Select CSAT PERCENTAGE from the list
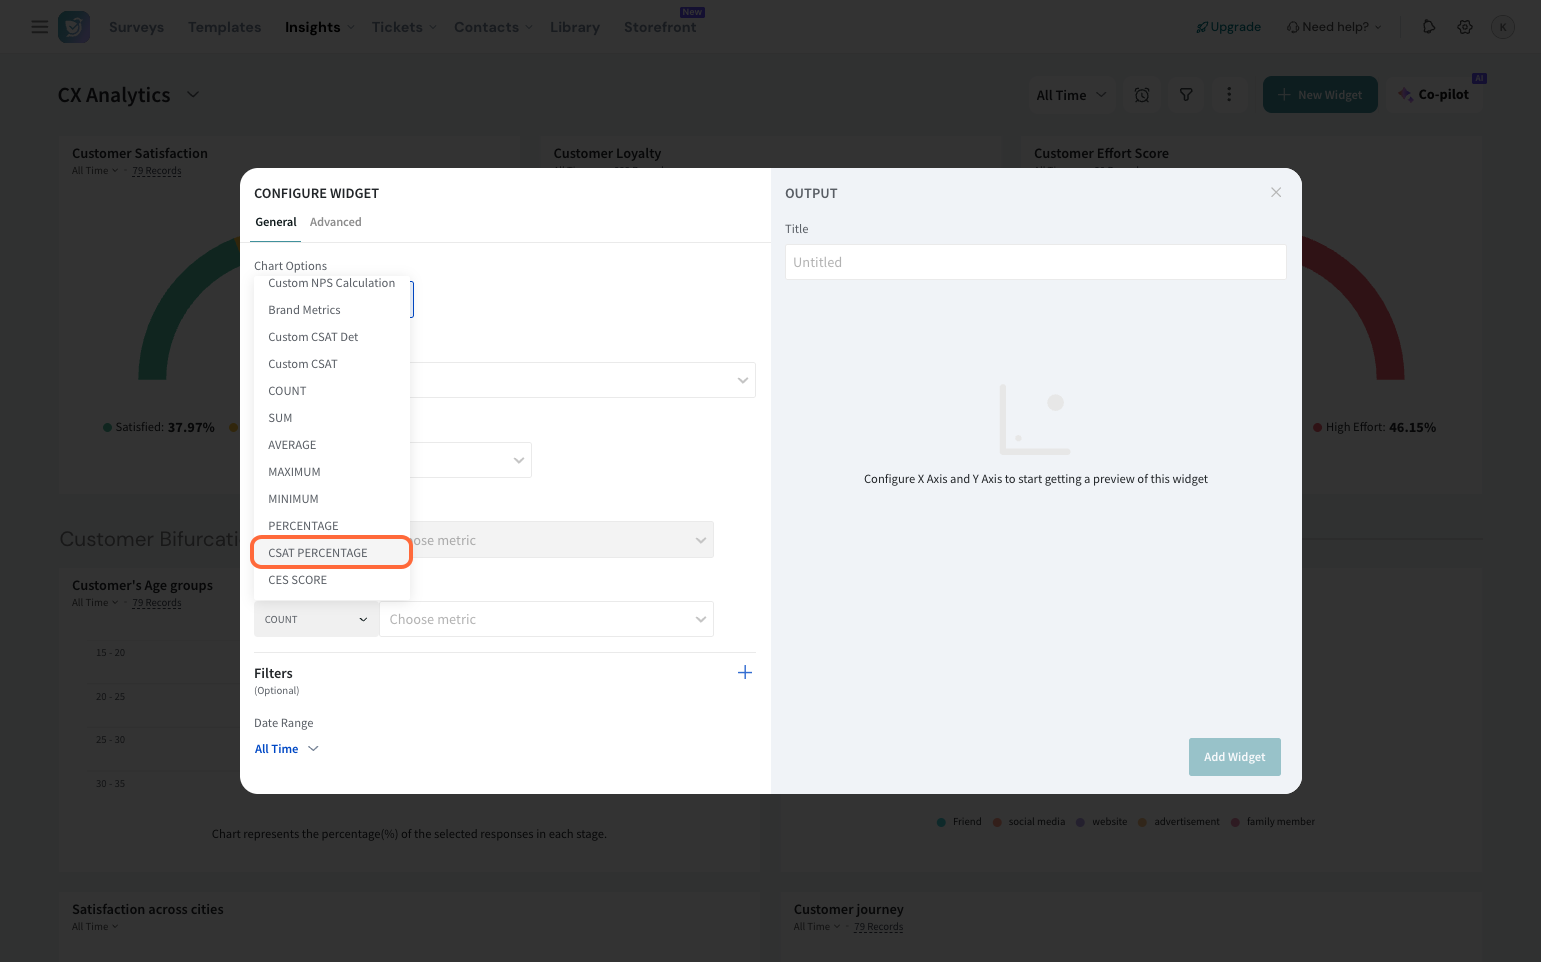 pyautogui.click(x=318, y=553)
